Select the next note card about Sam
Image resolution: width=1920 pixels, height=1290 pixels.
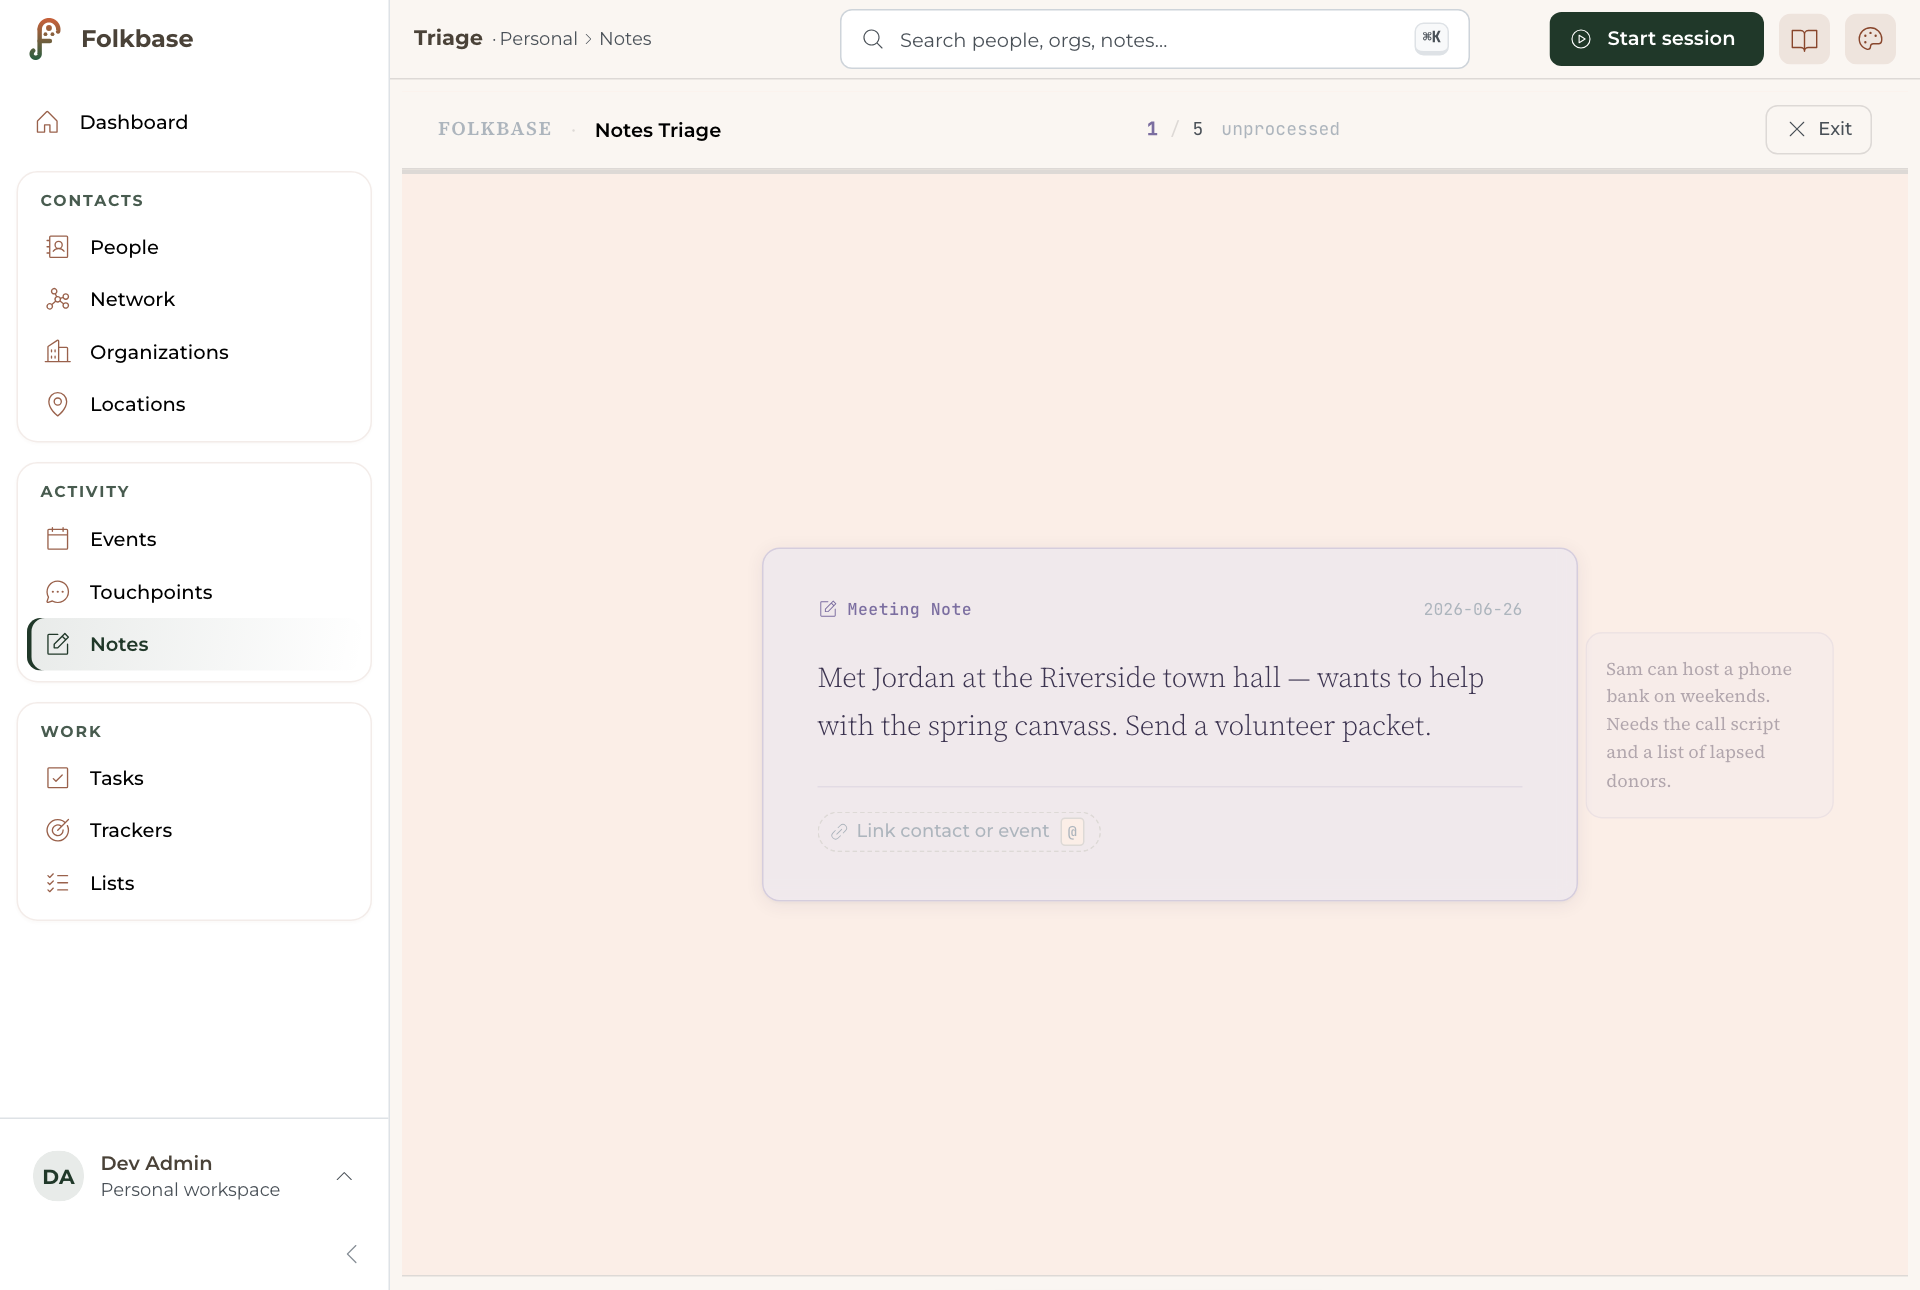(x=1709, y=725)
